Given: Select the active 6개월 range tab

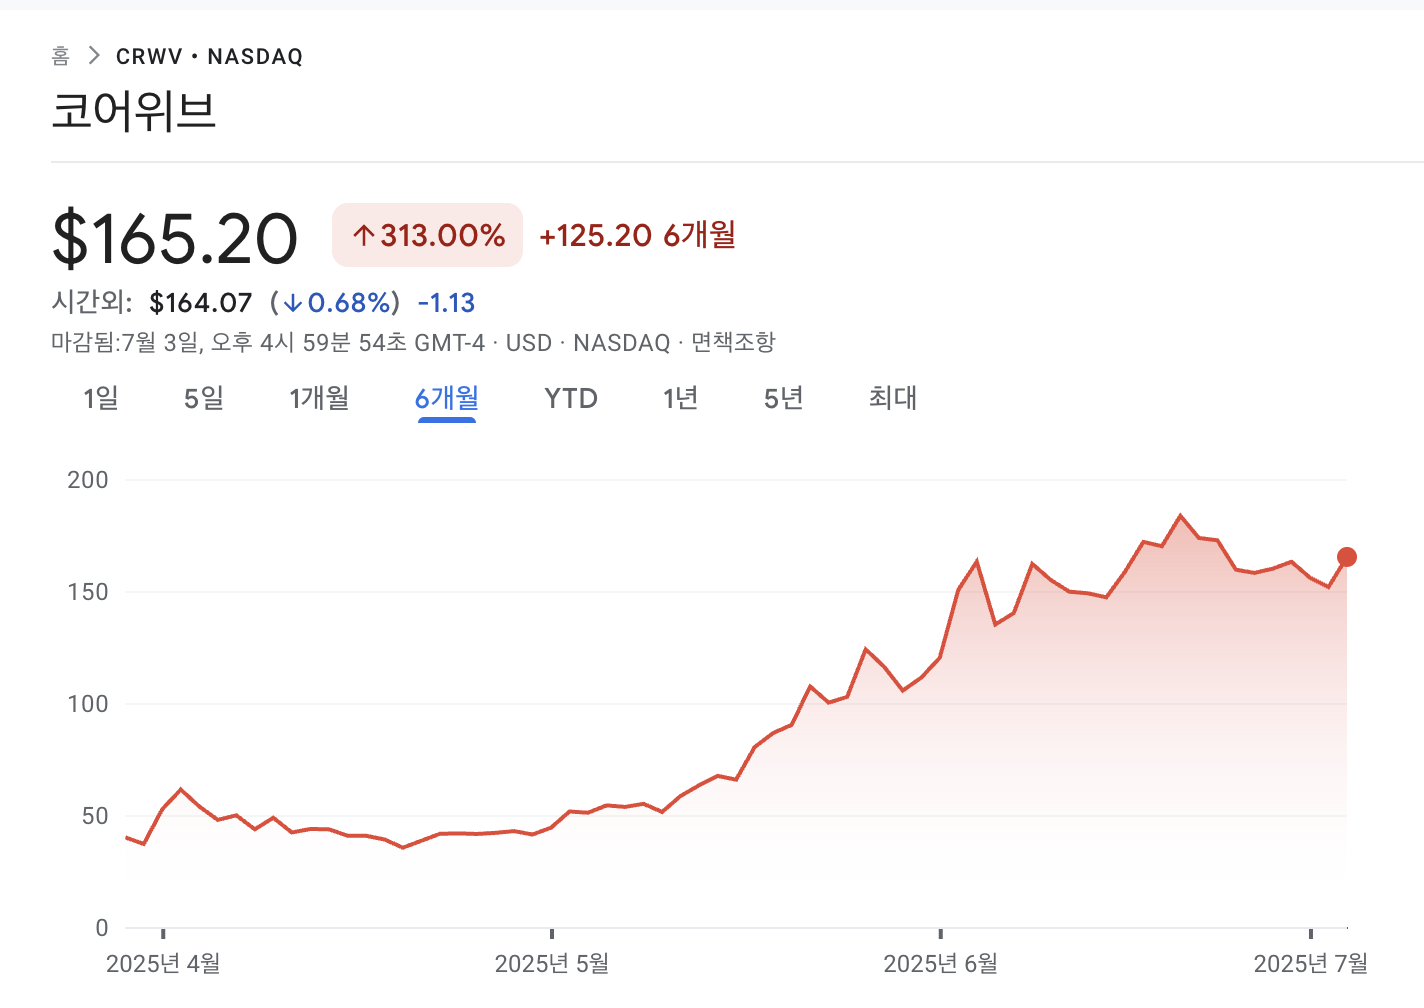Looking at the screenshot, I should 446,398.
